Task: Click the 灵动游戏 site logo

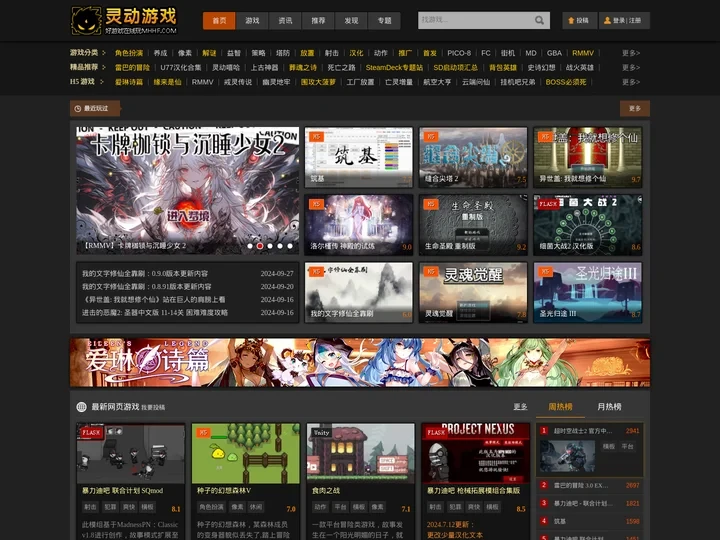Action: click(124, 21)
